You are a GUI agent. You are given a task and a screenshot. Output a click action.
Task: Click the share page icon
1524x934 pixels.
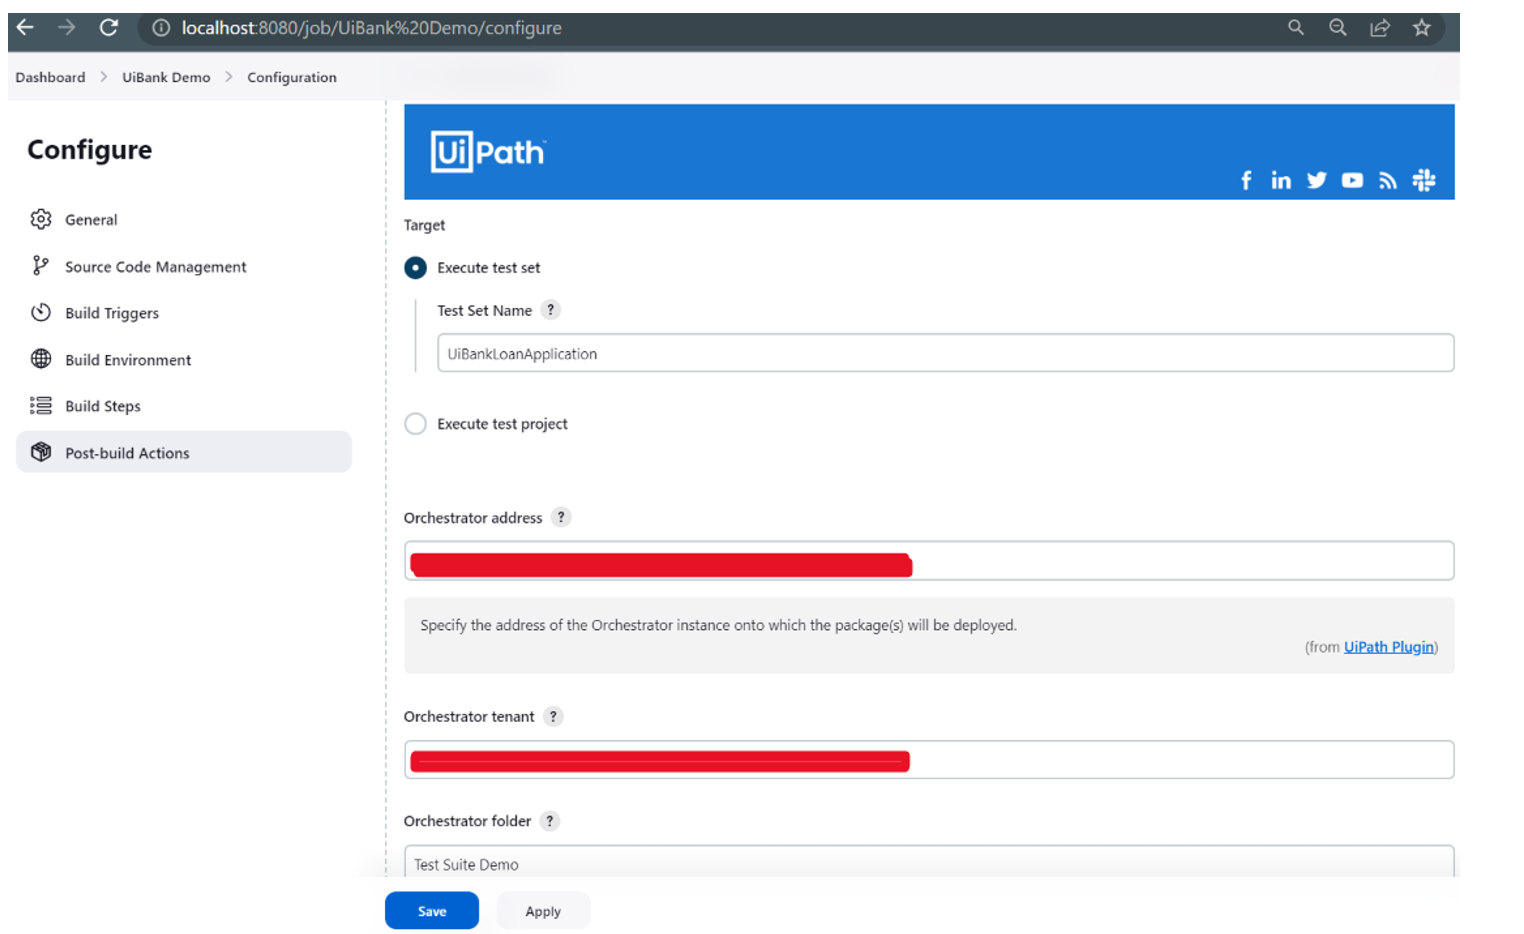pyautogui.click(x=1380, y=28)
